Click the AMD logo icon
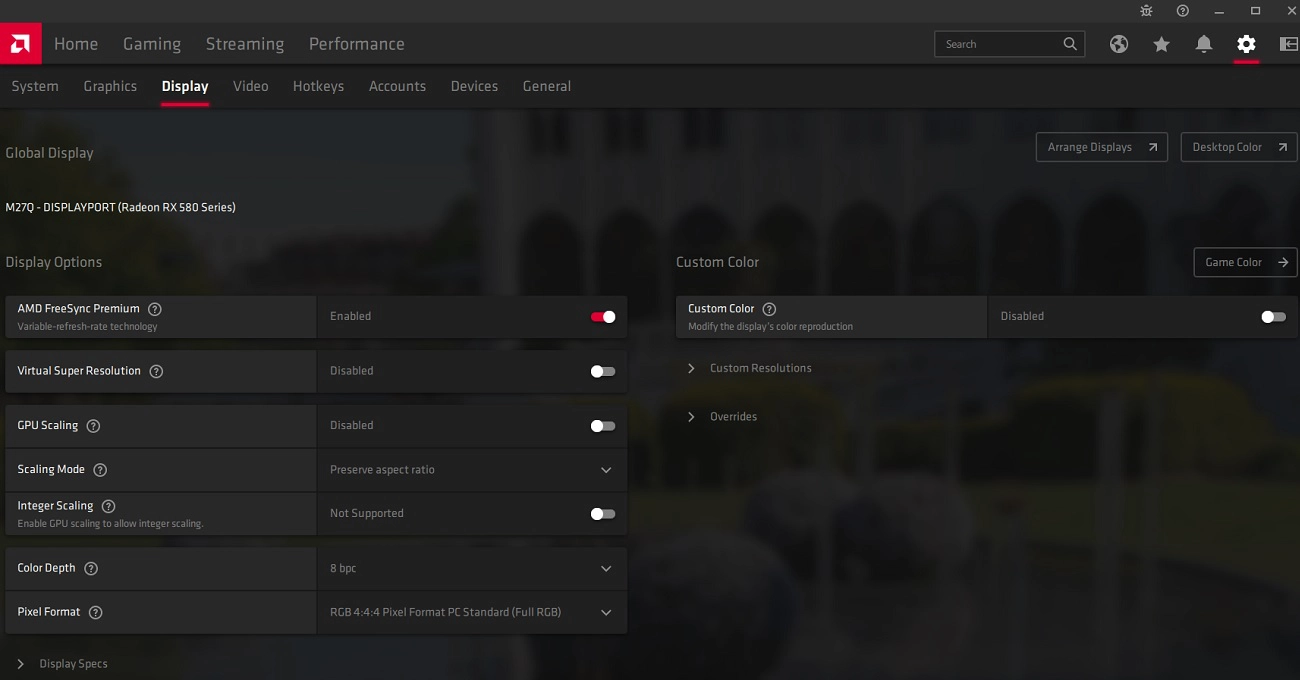The width and height of the screenshot is (1300, 680). [20, 43]
